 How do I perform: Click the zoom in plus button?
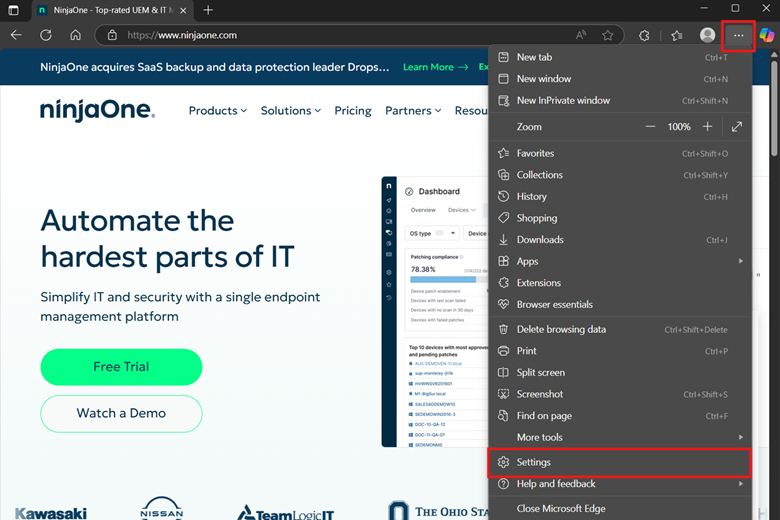tap(708, 127)
